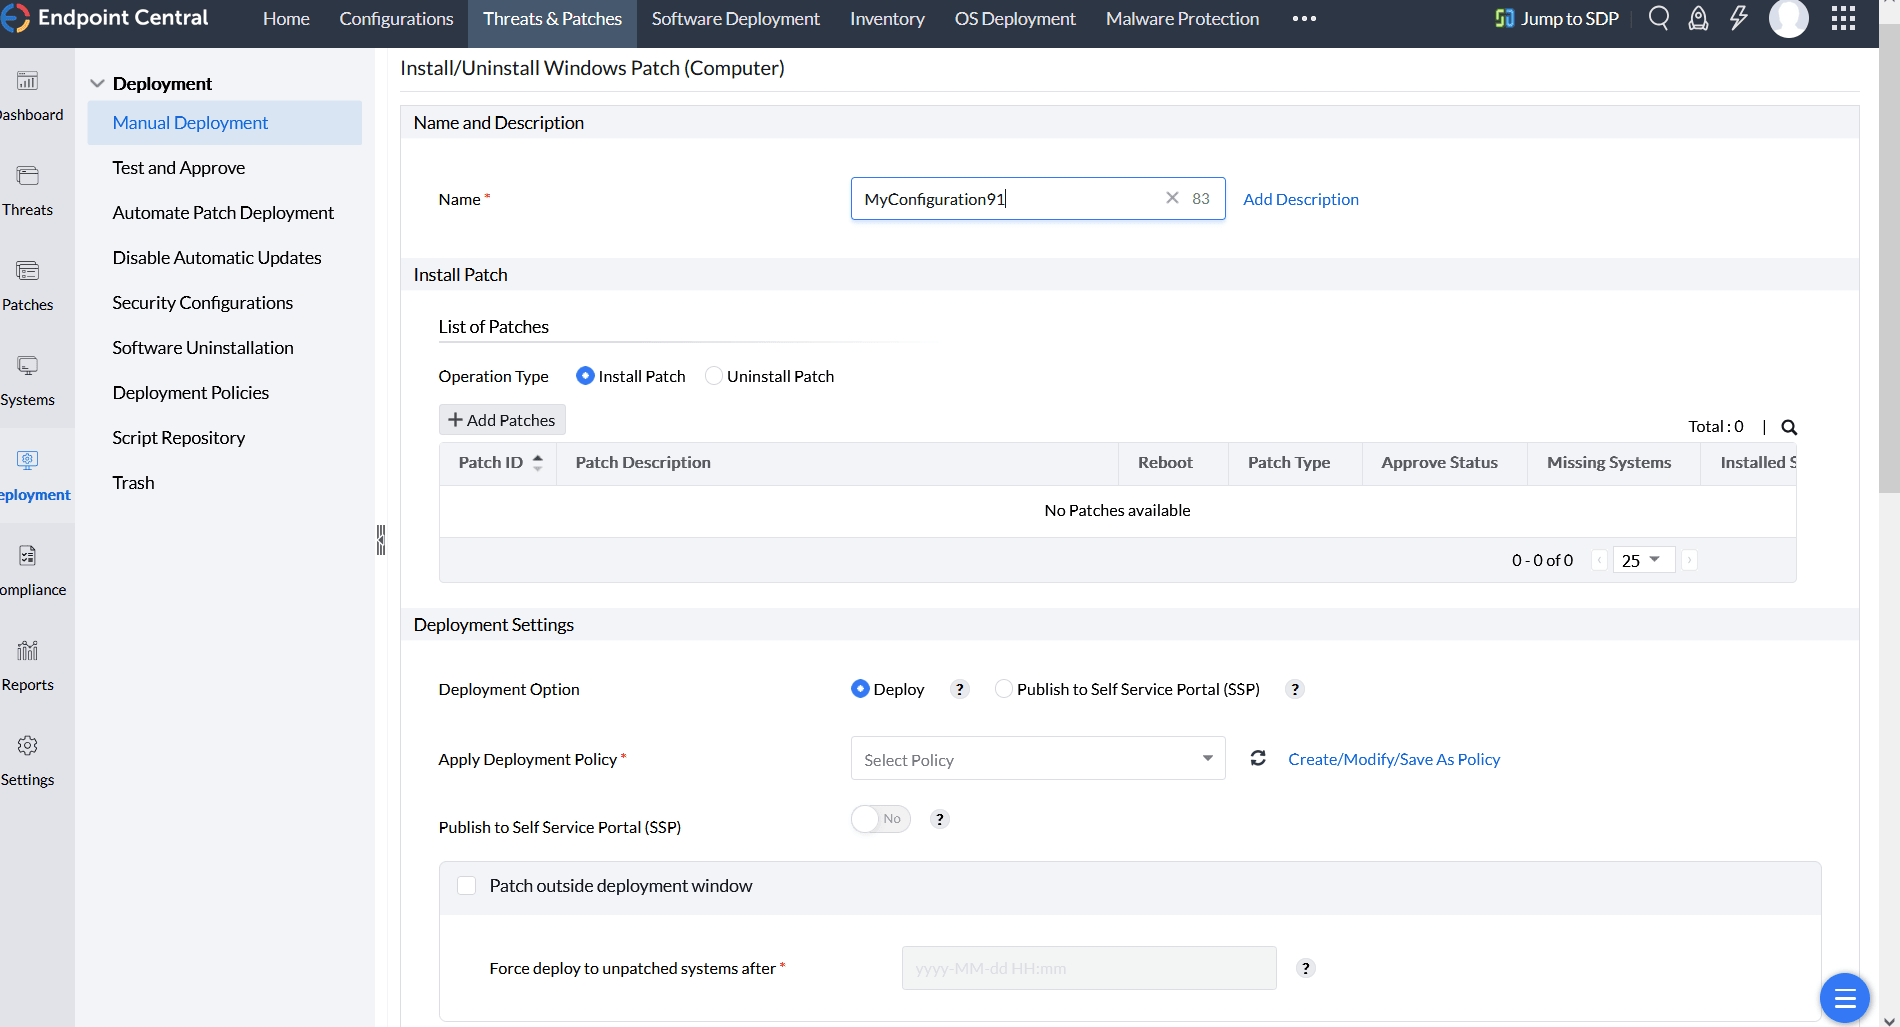Viewport: 1900px width, 1027px height.
Task: Toggle the Publish to SSP switch
Action: [880, 819]
